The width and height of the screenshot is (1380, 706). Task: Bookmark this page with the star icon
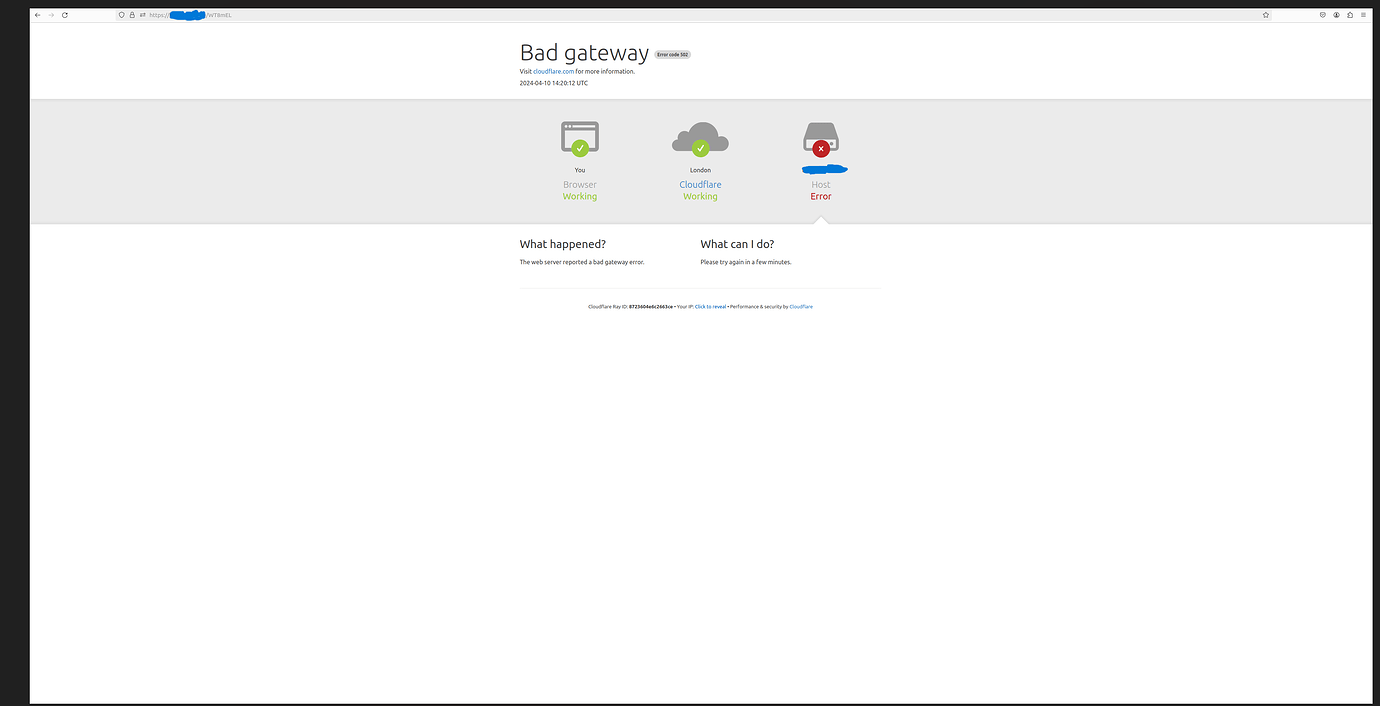[1266, 15]
